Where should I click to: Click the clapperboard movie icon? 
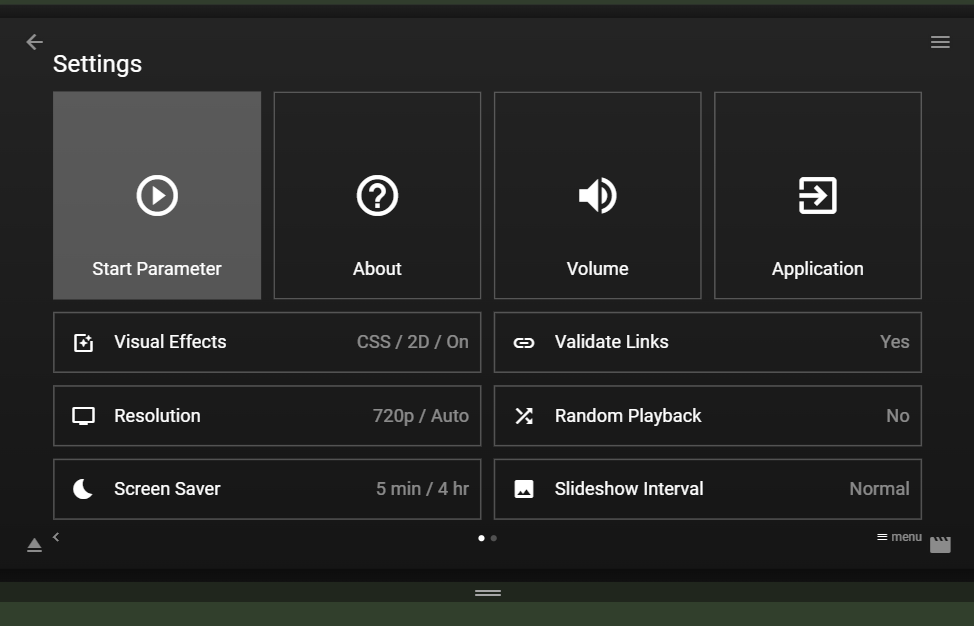[940, 545]
